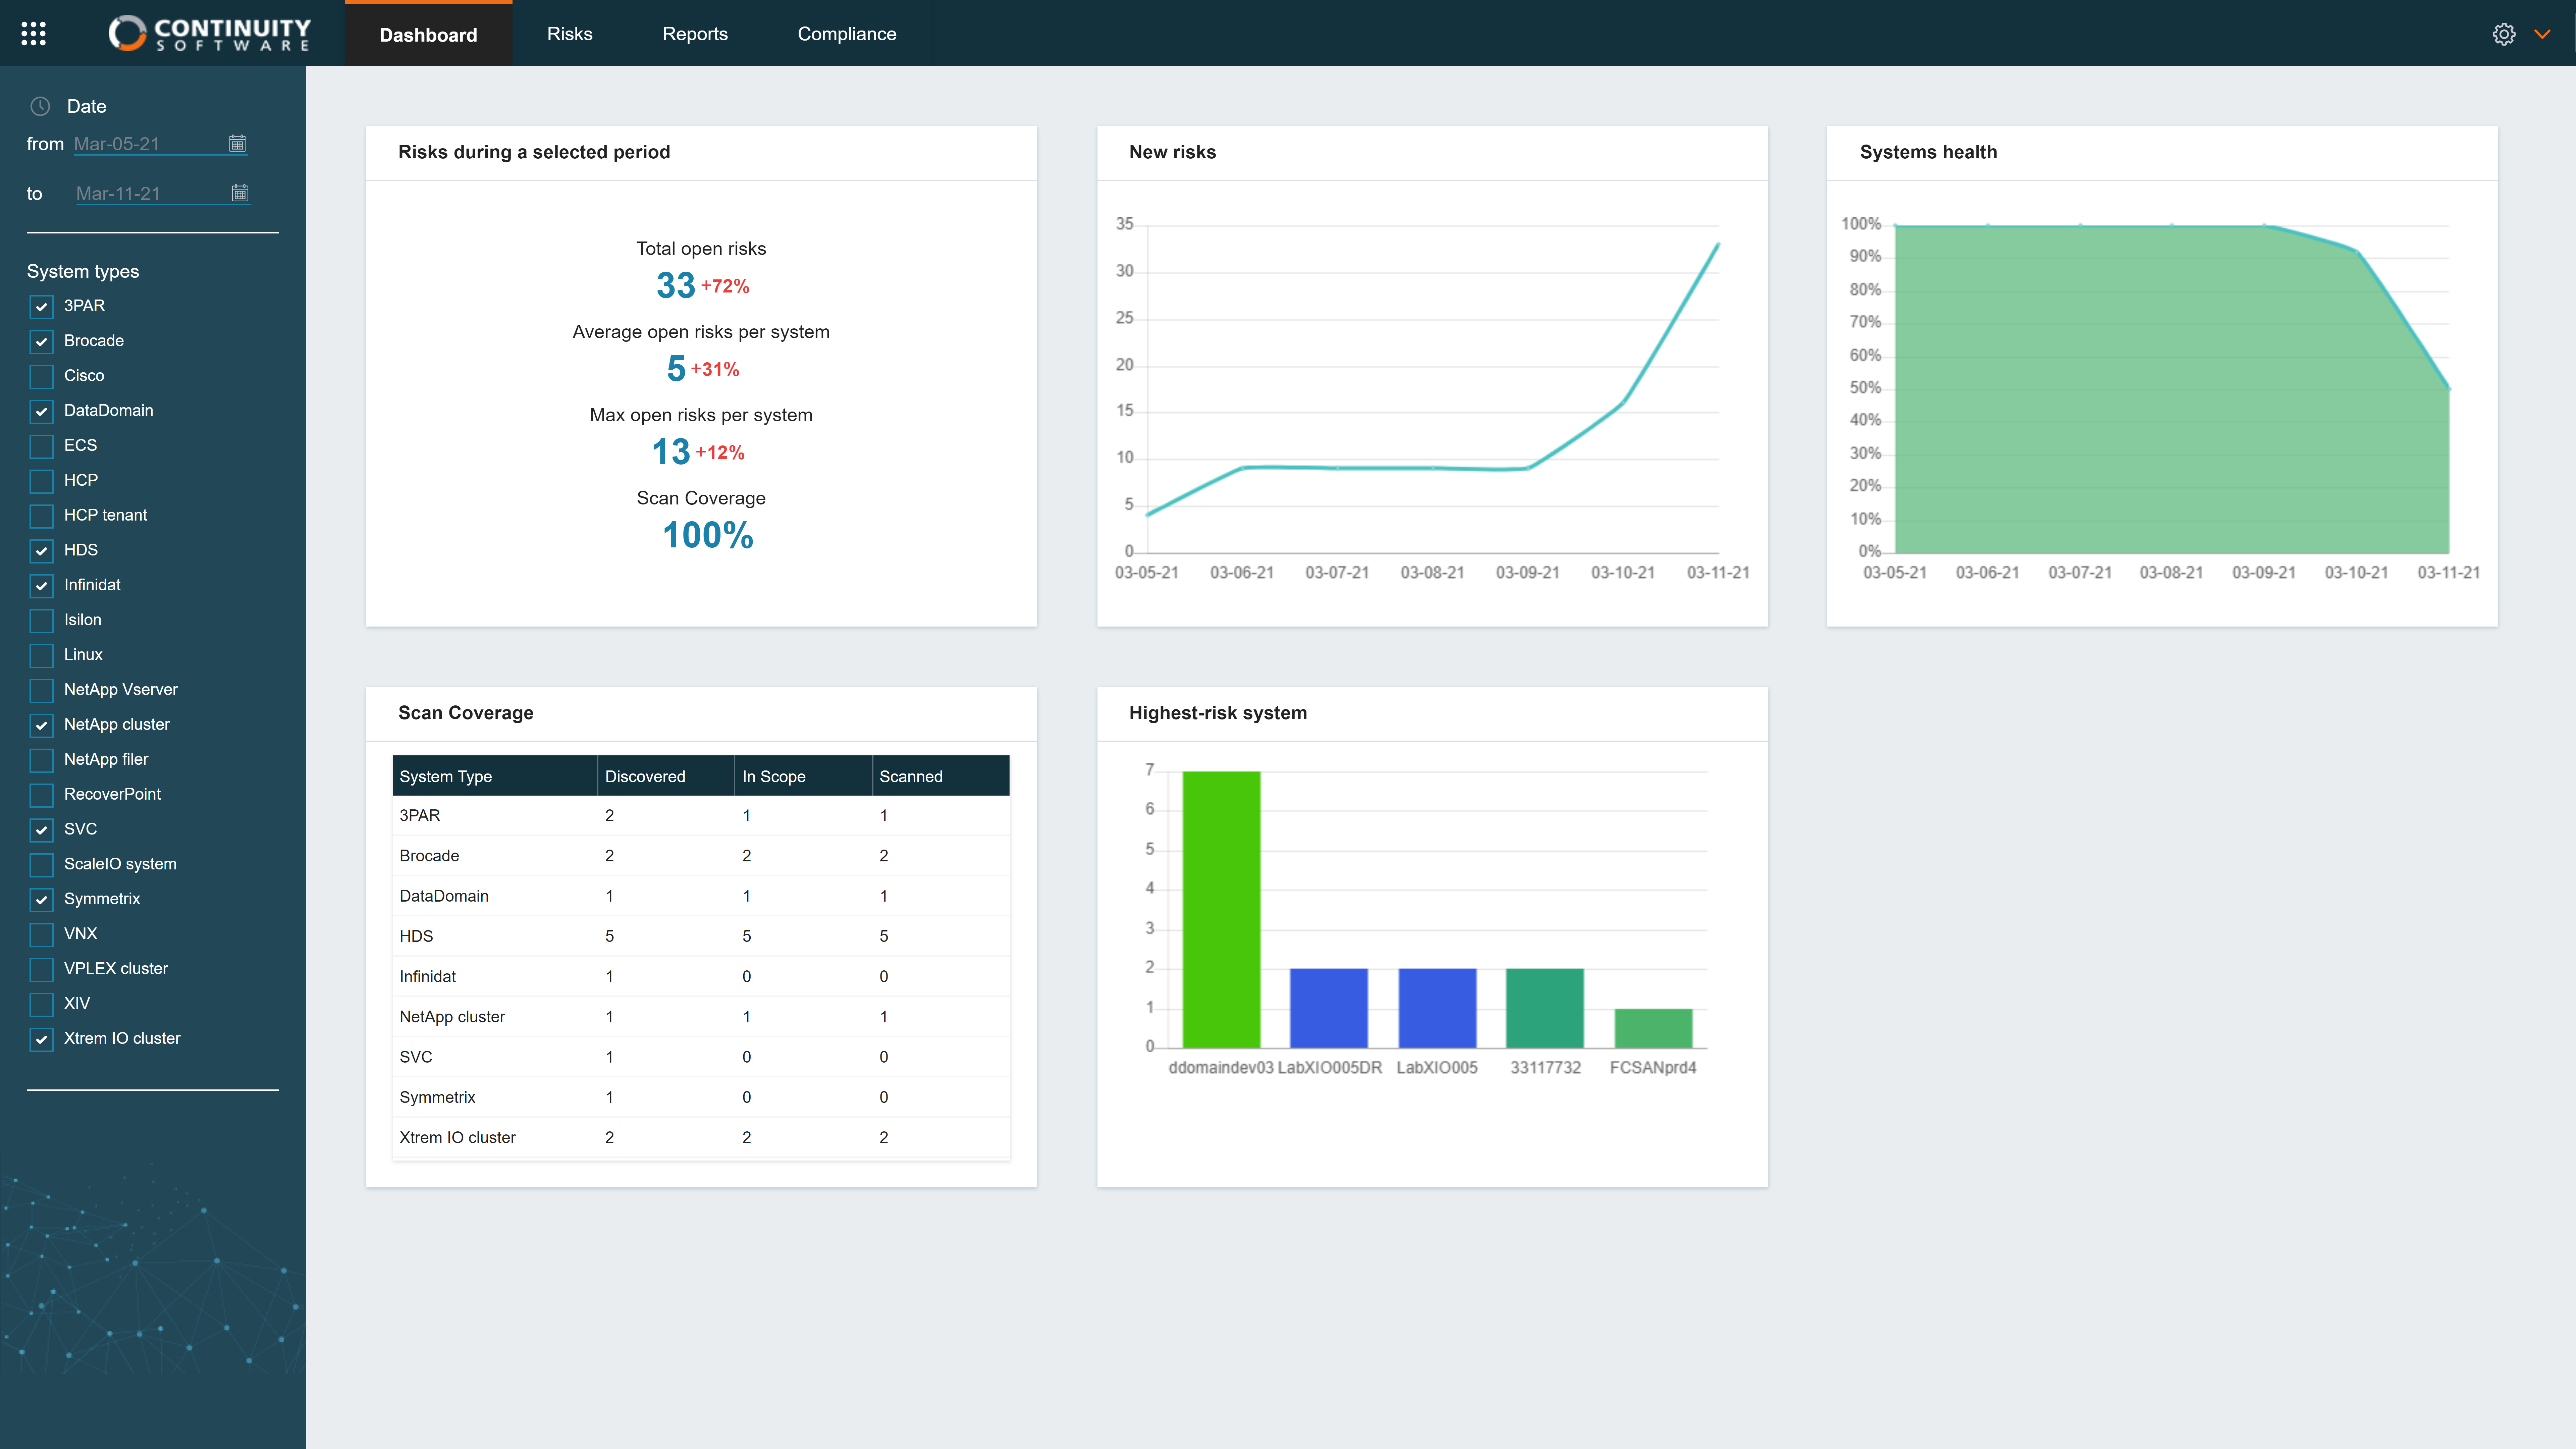This screenshot has height=1449, width=2576.
Task: Click the blue LabXIO005DR bar
Action: click(1329, 1008)
